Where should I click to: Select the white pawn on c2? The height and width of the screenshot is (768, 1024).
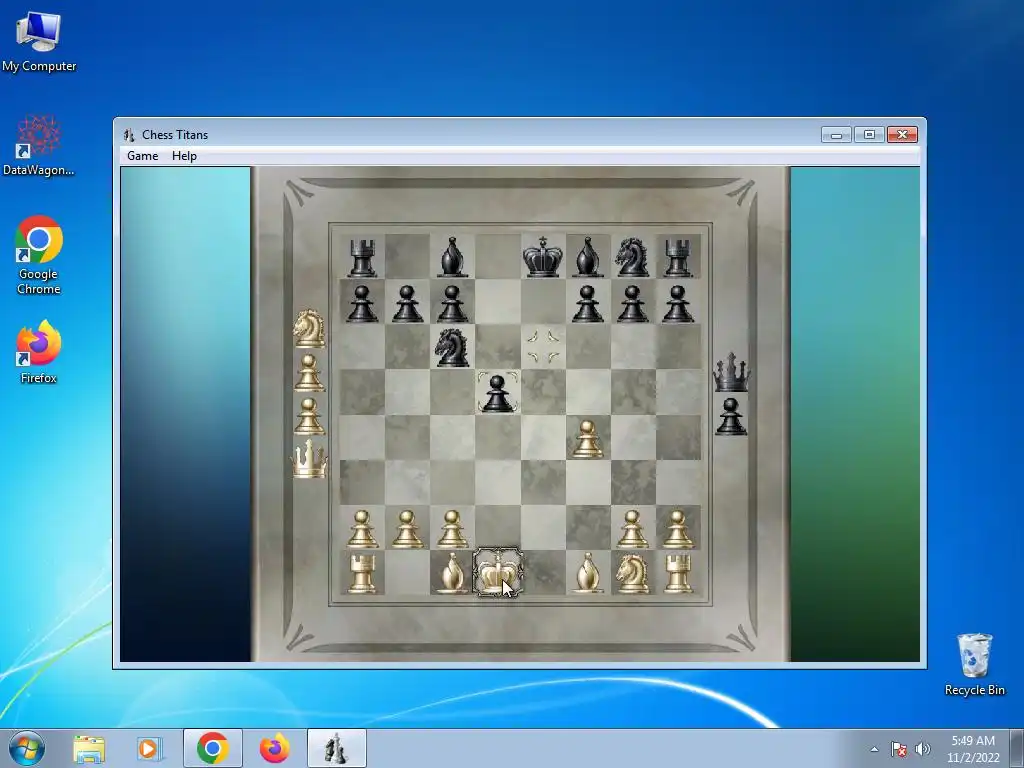click(452, 528)
